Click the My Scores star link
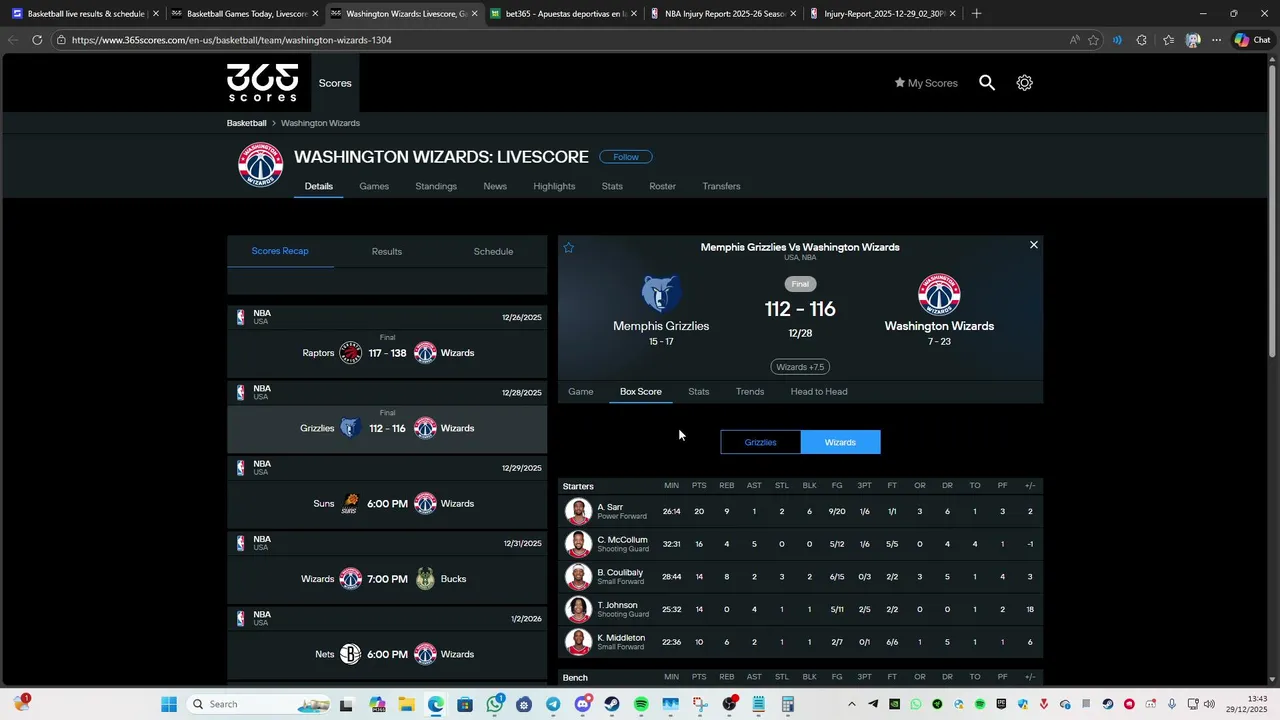This screenshot has height=720, width=1280. [x=926, y=83]
